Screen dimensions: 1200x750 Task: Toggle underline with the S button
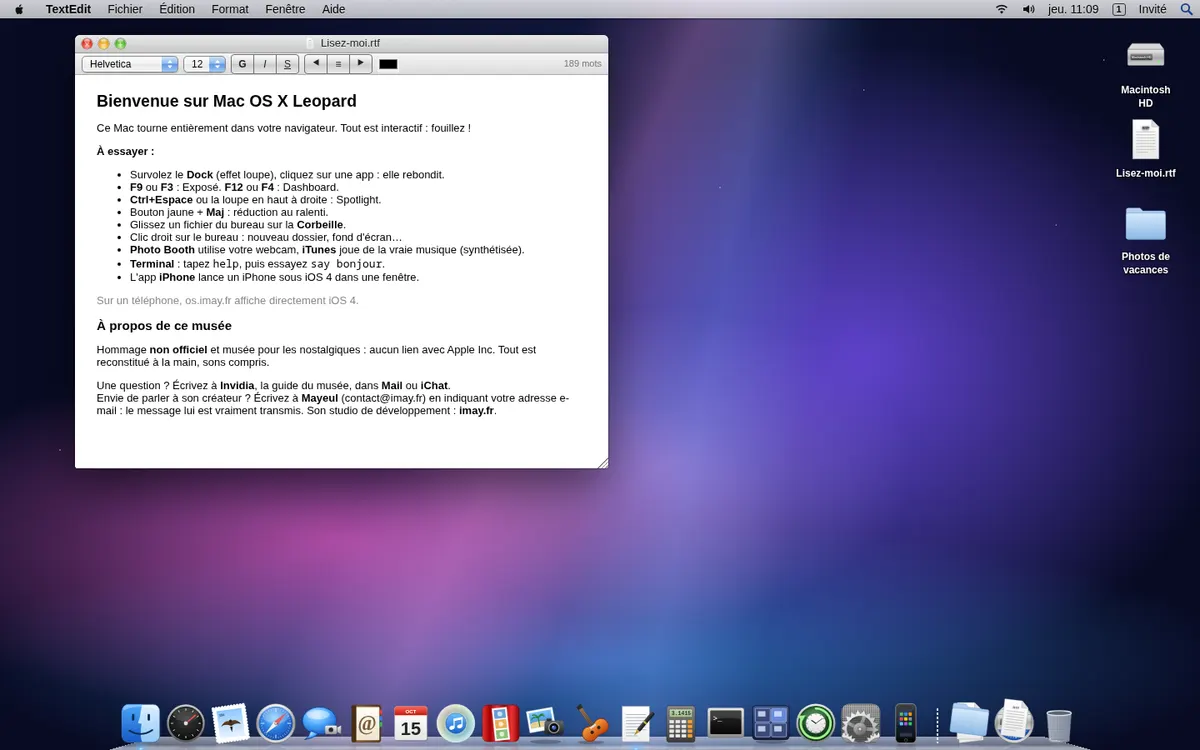click(288, 64)
